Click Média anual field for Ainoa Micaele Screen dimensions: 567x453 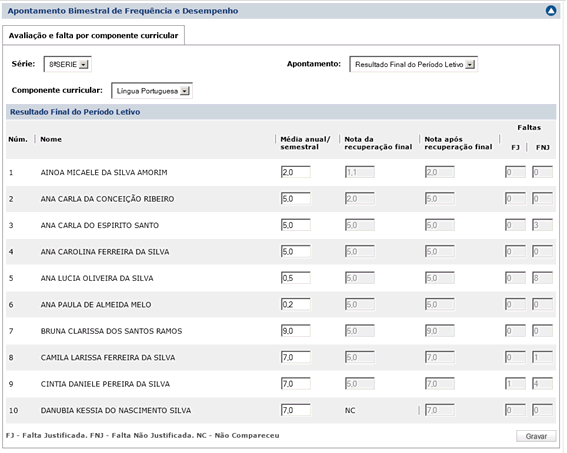[x=295, y=172]
